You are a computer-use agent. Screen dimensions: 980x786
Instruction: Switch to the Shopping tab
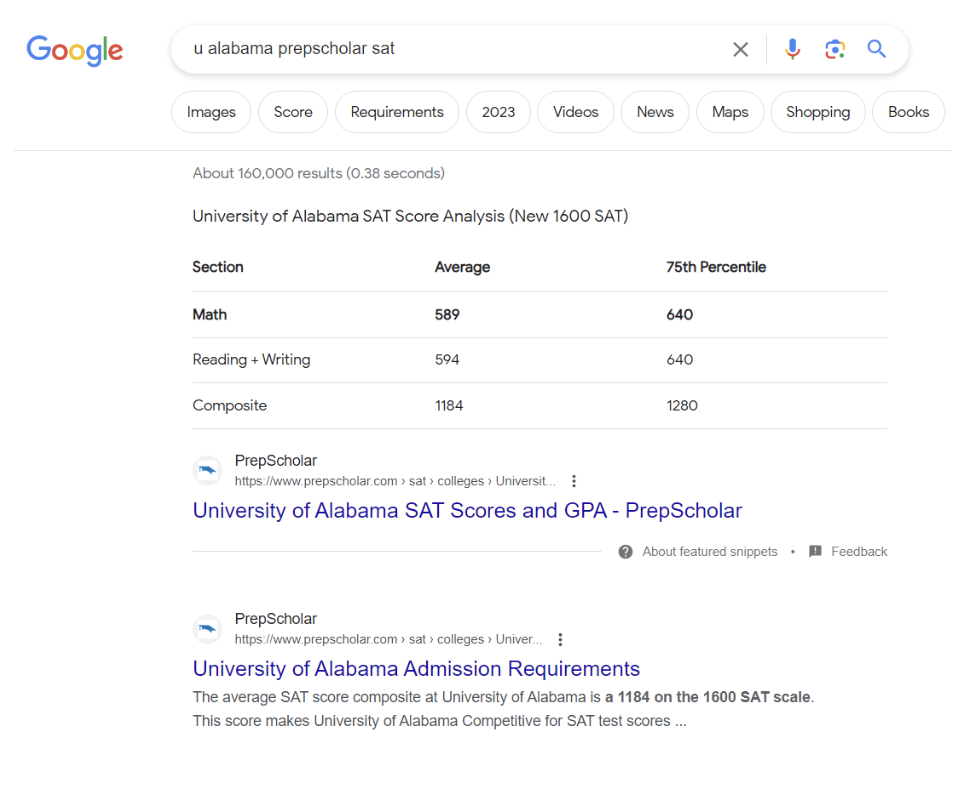pyautogui.click(x=817, y=112)
